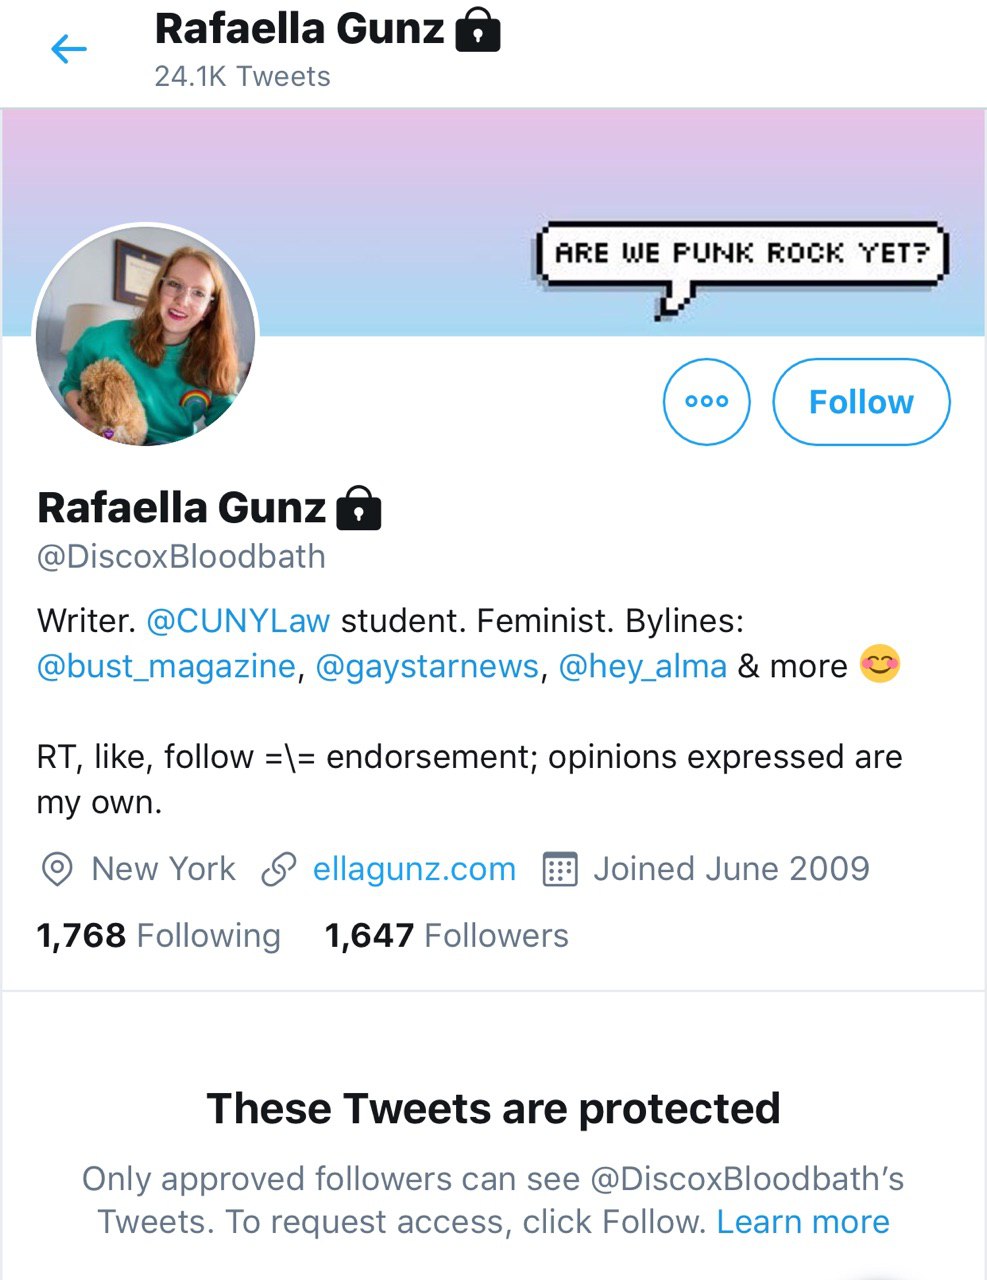The height and width of the screenshot is (1280, 987).
Task: Click the padlock icon in the top header
Action: 478,29
